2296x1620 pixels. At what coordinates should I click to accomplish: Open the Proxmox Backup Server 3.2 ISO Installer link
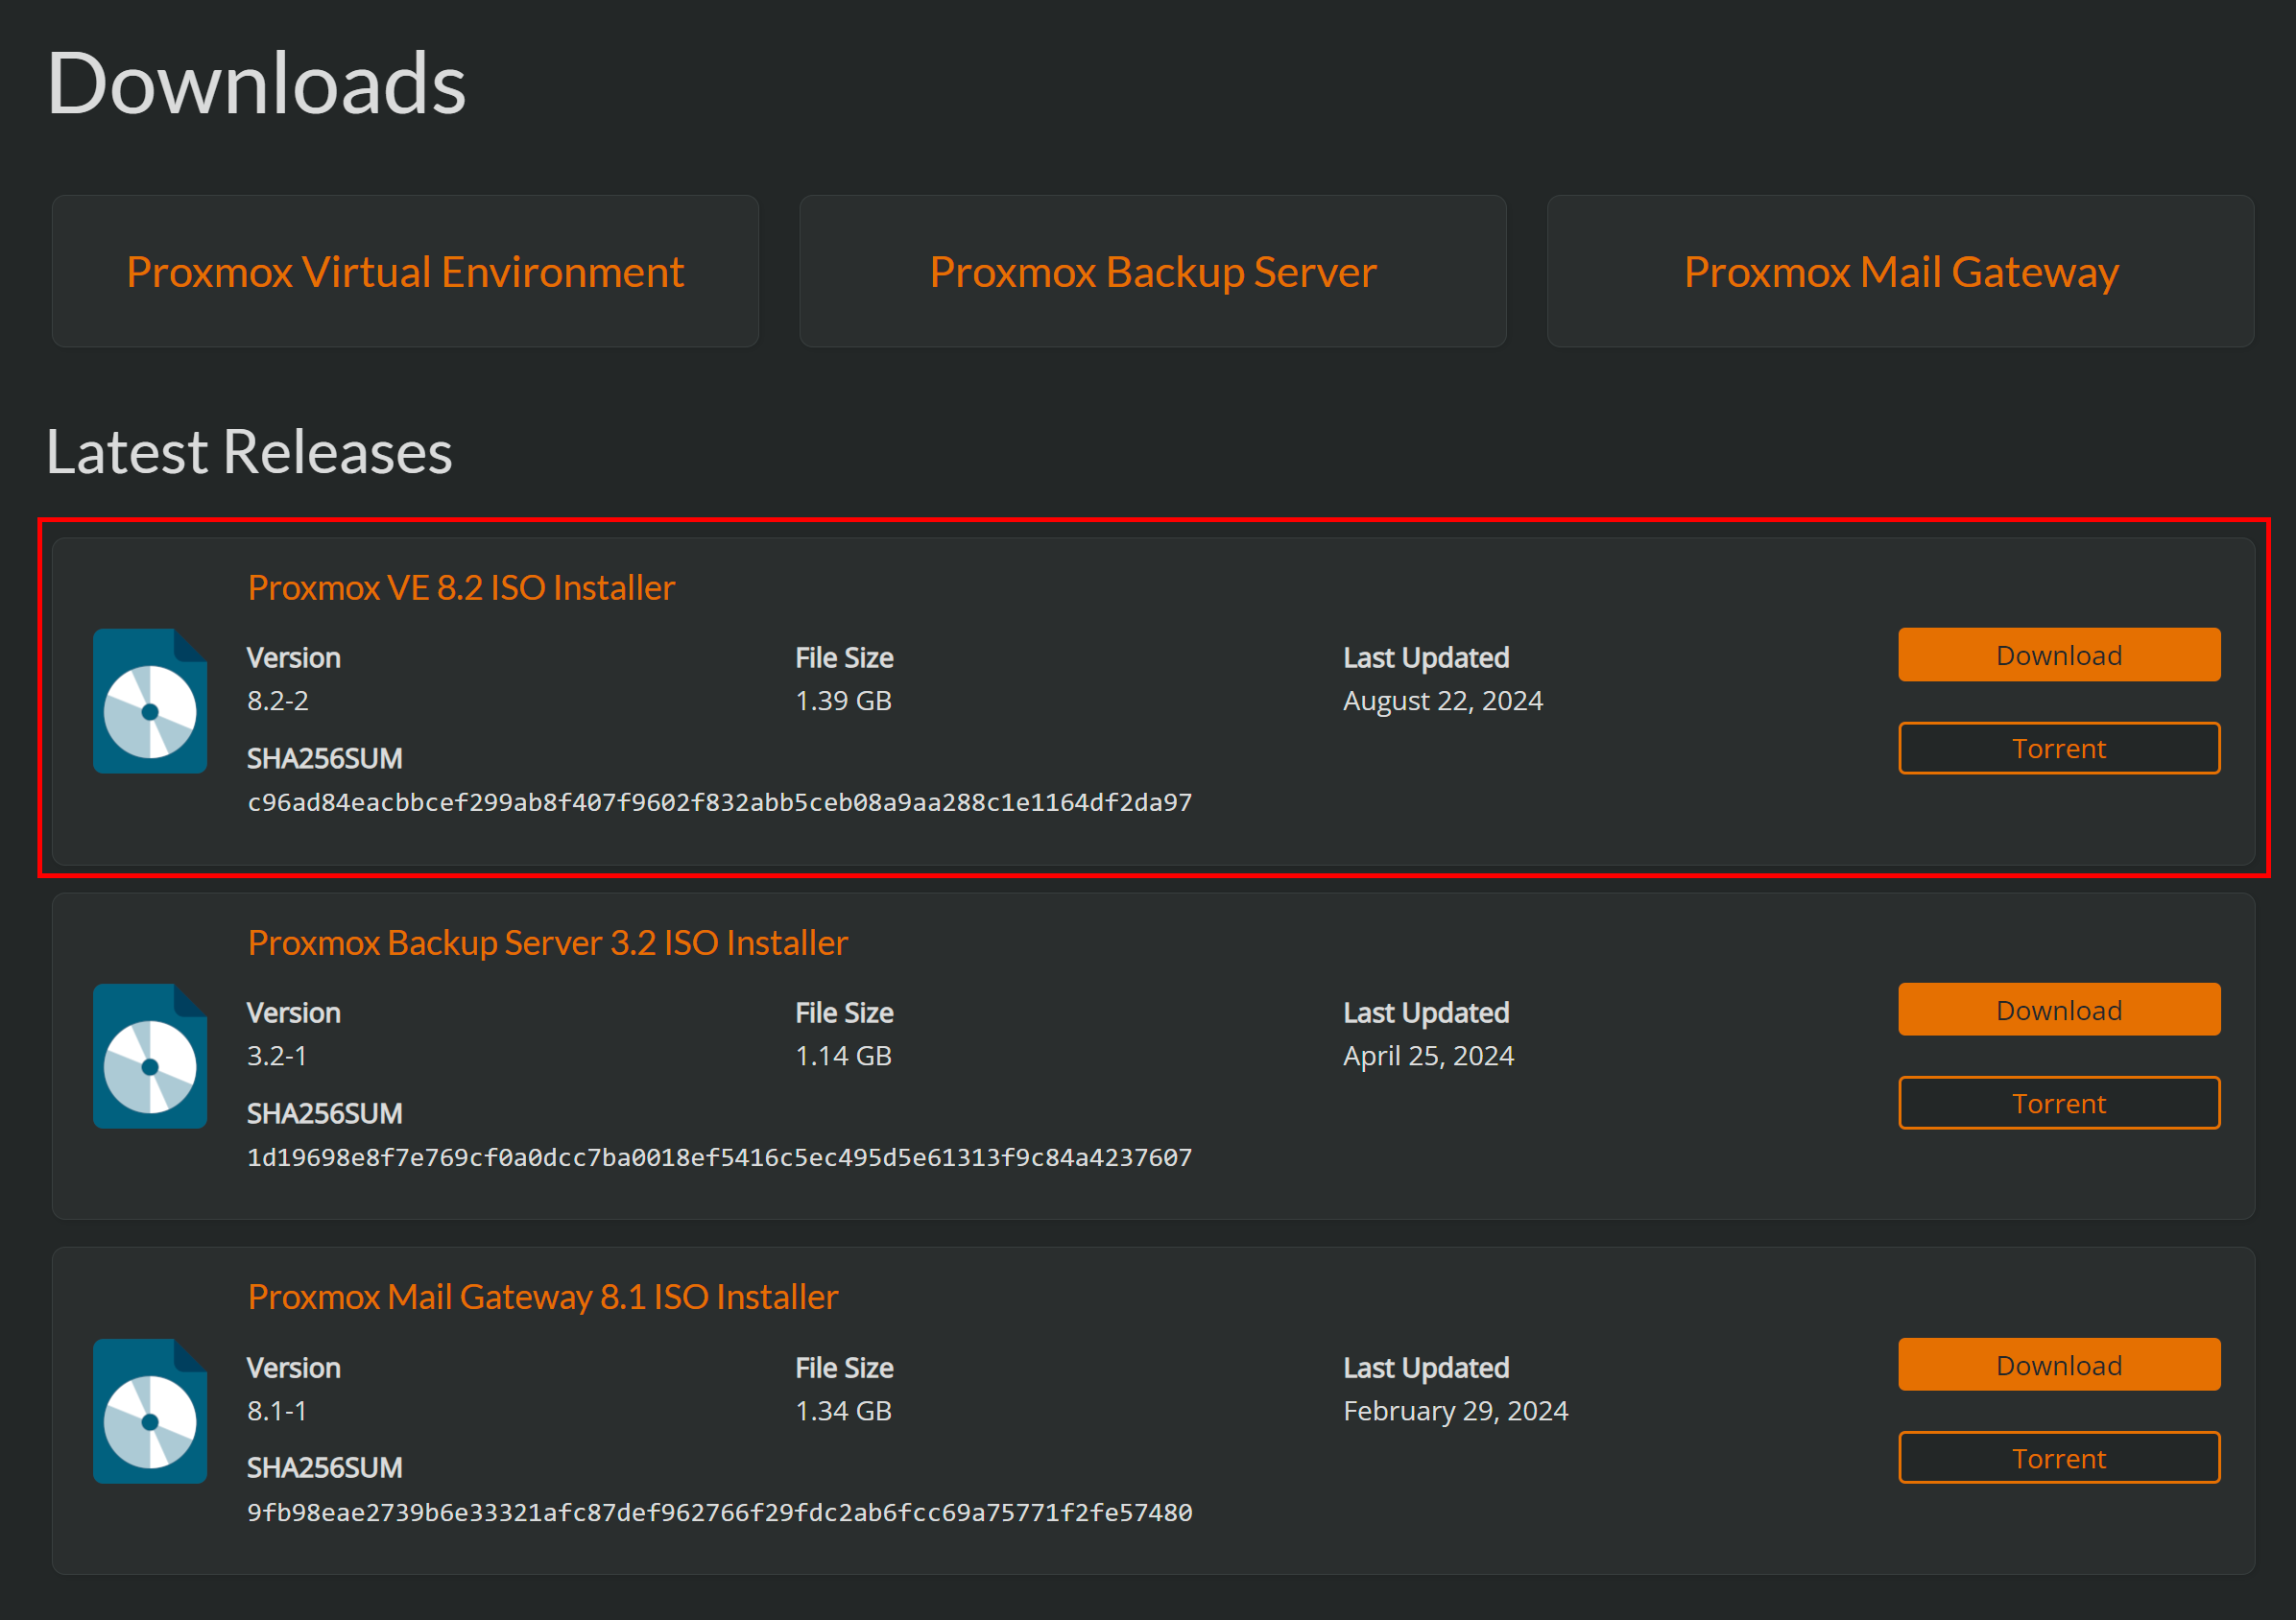547,942
